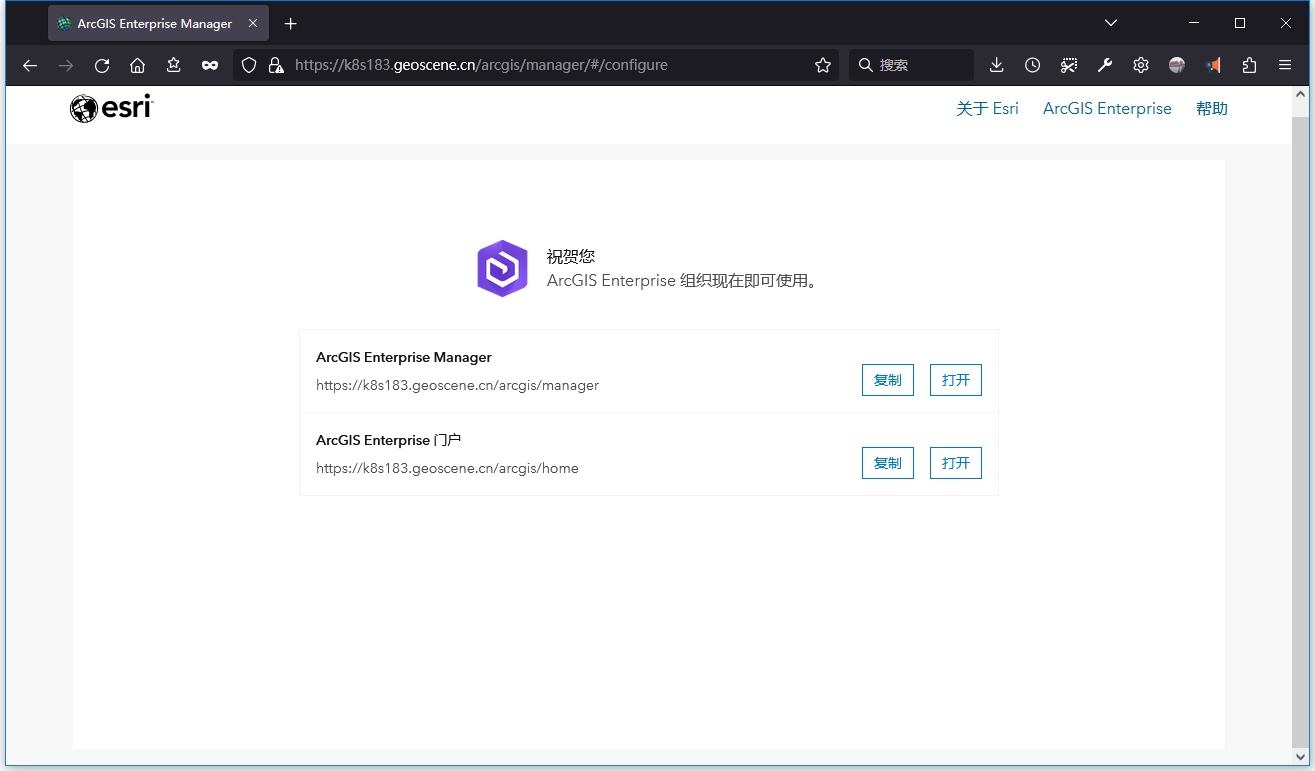This screenshot has height=771, width=1315.
Task: Open the browser hamburger menu
Action: (1285, 65)
